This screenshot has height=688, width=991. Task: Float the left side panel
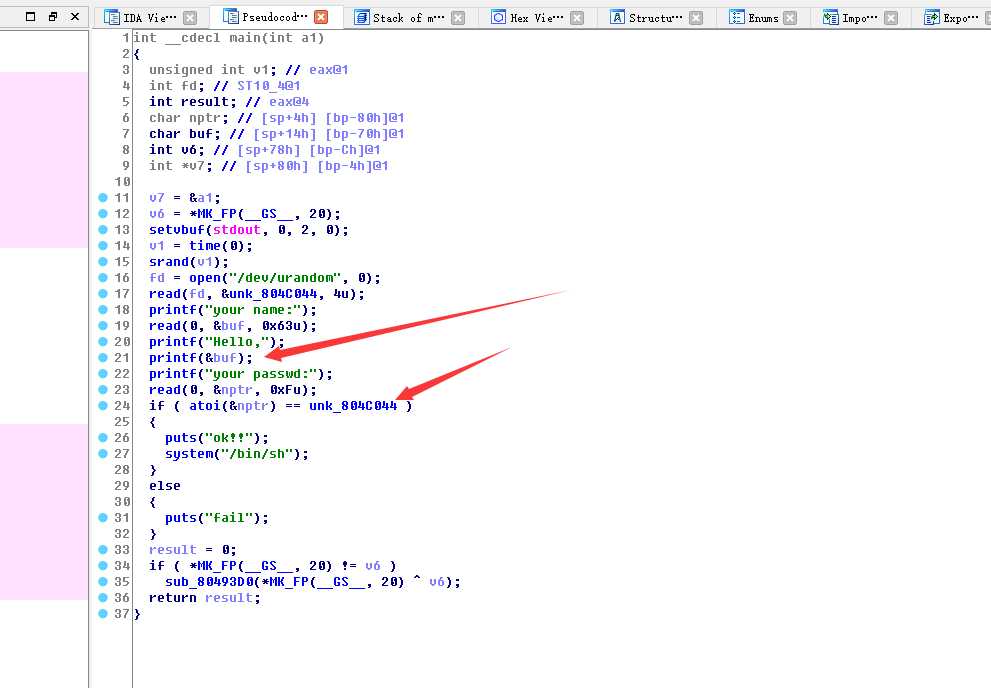53,16
